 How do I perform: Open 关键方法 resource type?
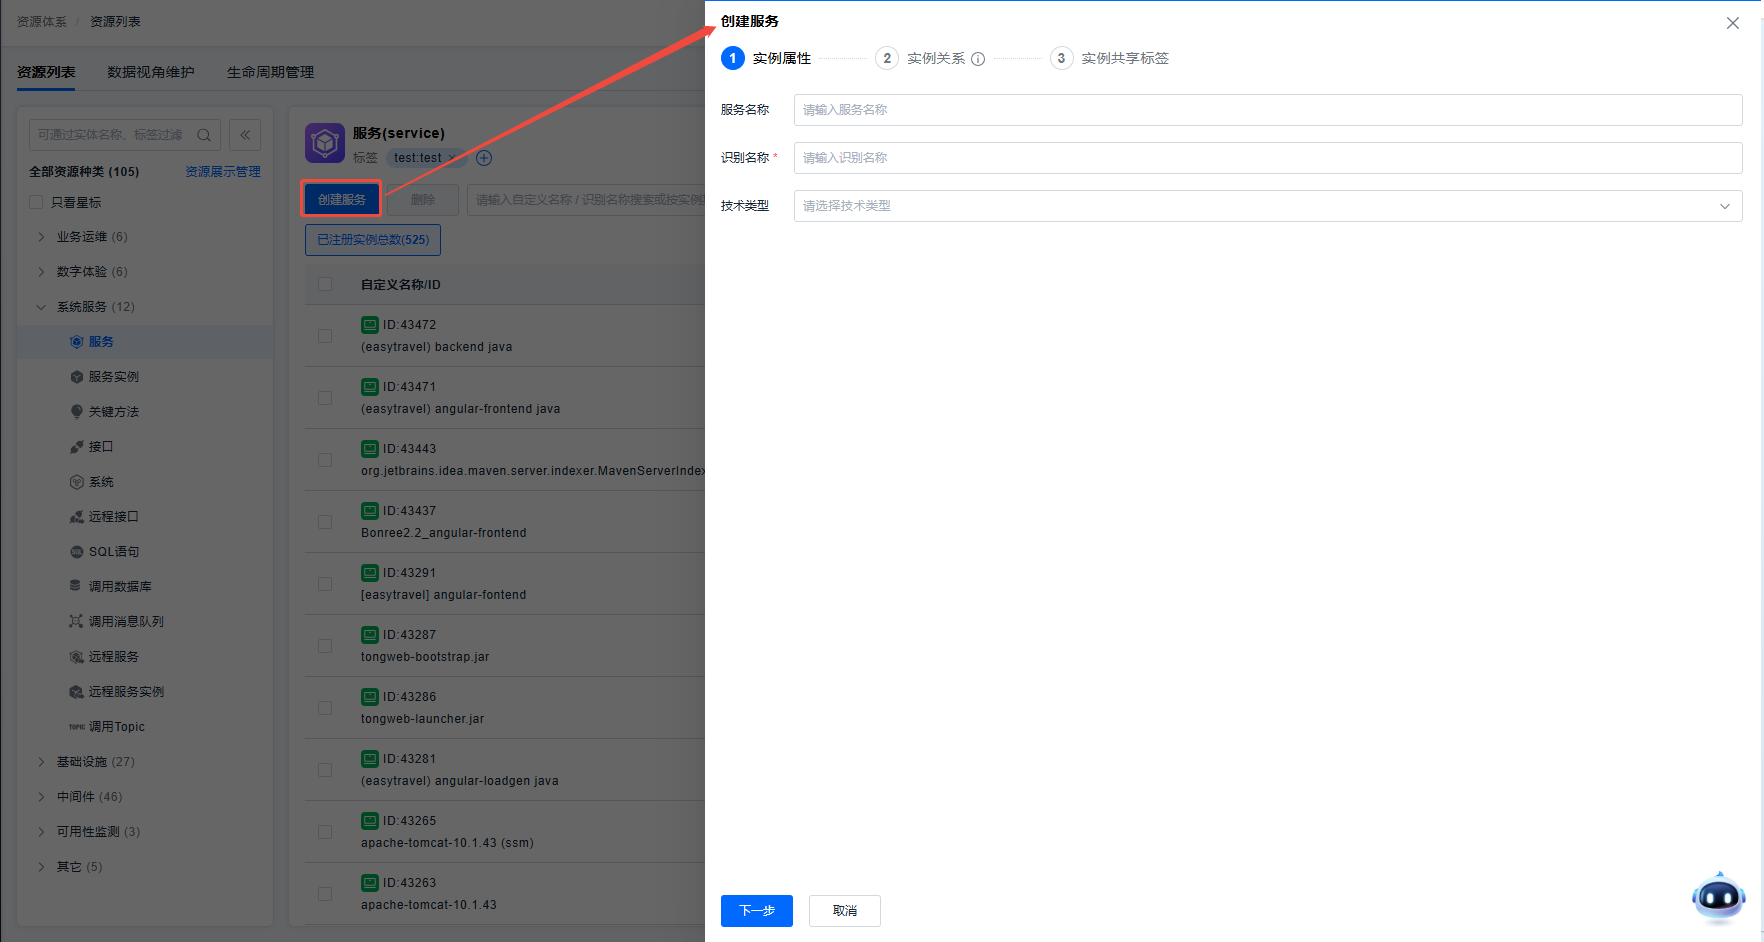(x=113, y=412)
